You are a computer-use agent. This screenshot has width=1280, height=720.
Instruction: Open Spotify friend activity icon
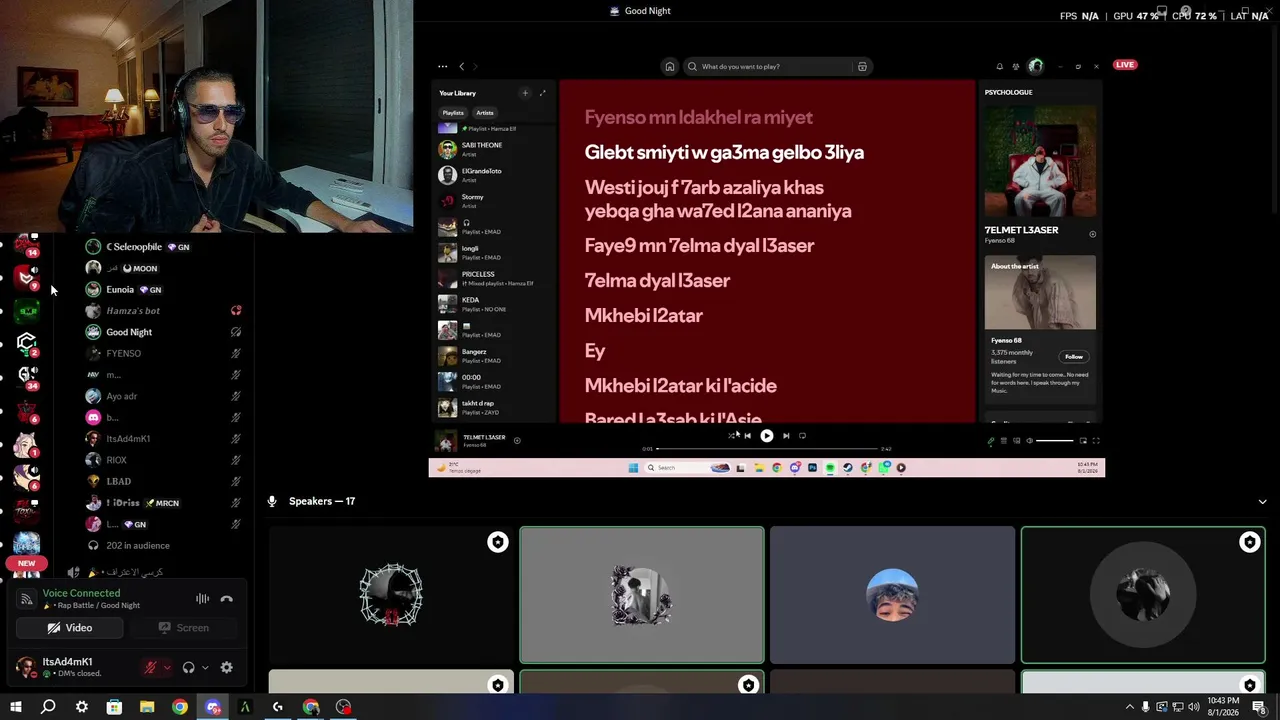point(1016,67)
